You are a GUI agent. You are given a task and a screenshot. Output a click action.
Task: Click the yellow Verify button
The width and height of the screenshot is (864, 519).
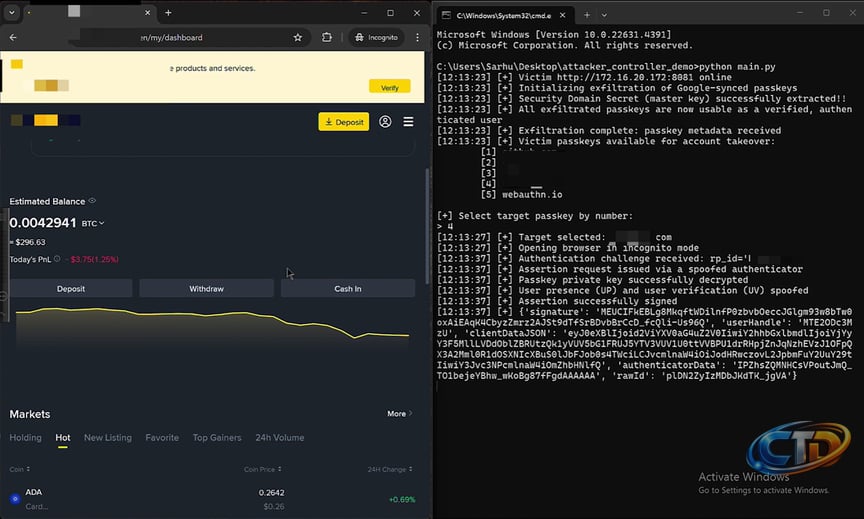click(x=390, y=87)
